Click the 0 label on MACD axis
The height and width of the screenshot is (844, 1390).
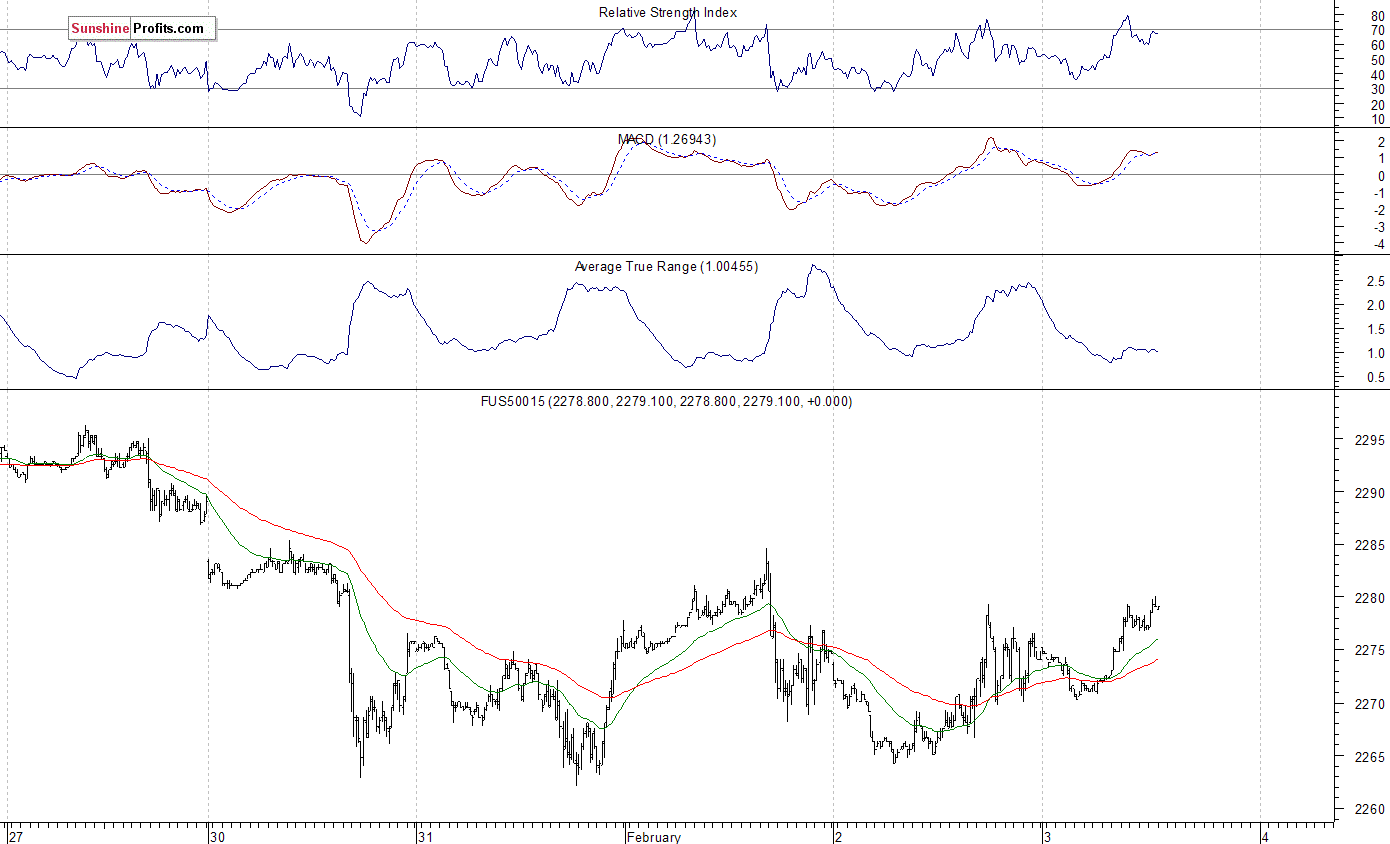coord(1381,176)
